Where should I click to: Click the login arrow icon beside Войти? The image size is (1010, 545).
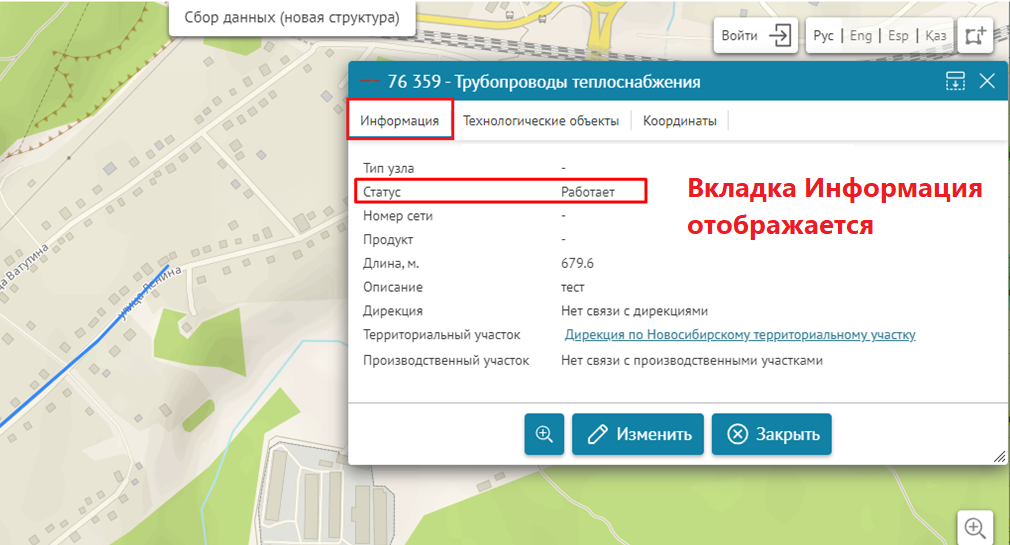tap(779, 36)
